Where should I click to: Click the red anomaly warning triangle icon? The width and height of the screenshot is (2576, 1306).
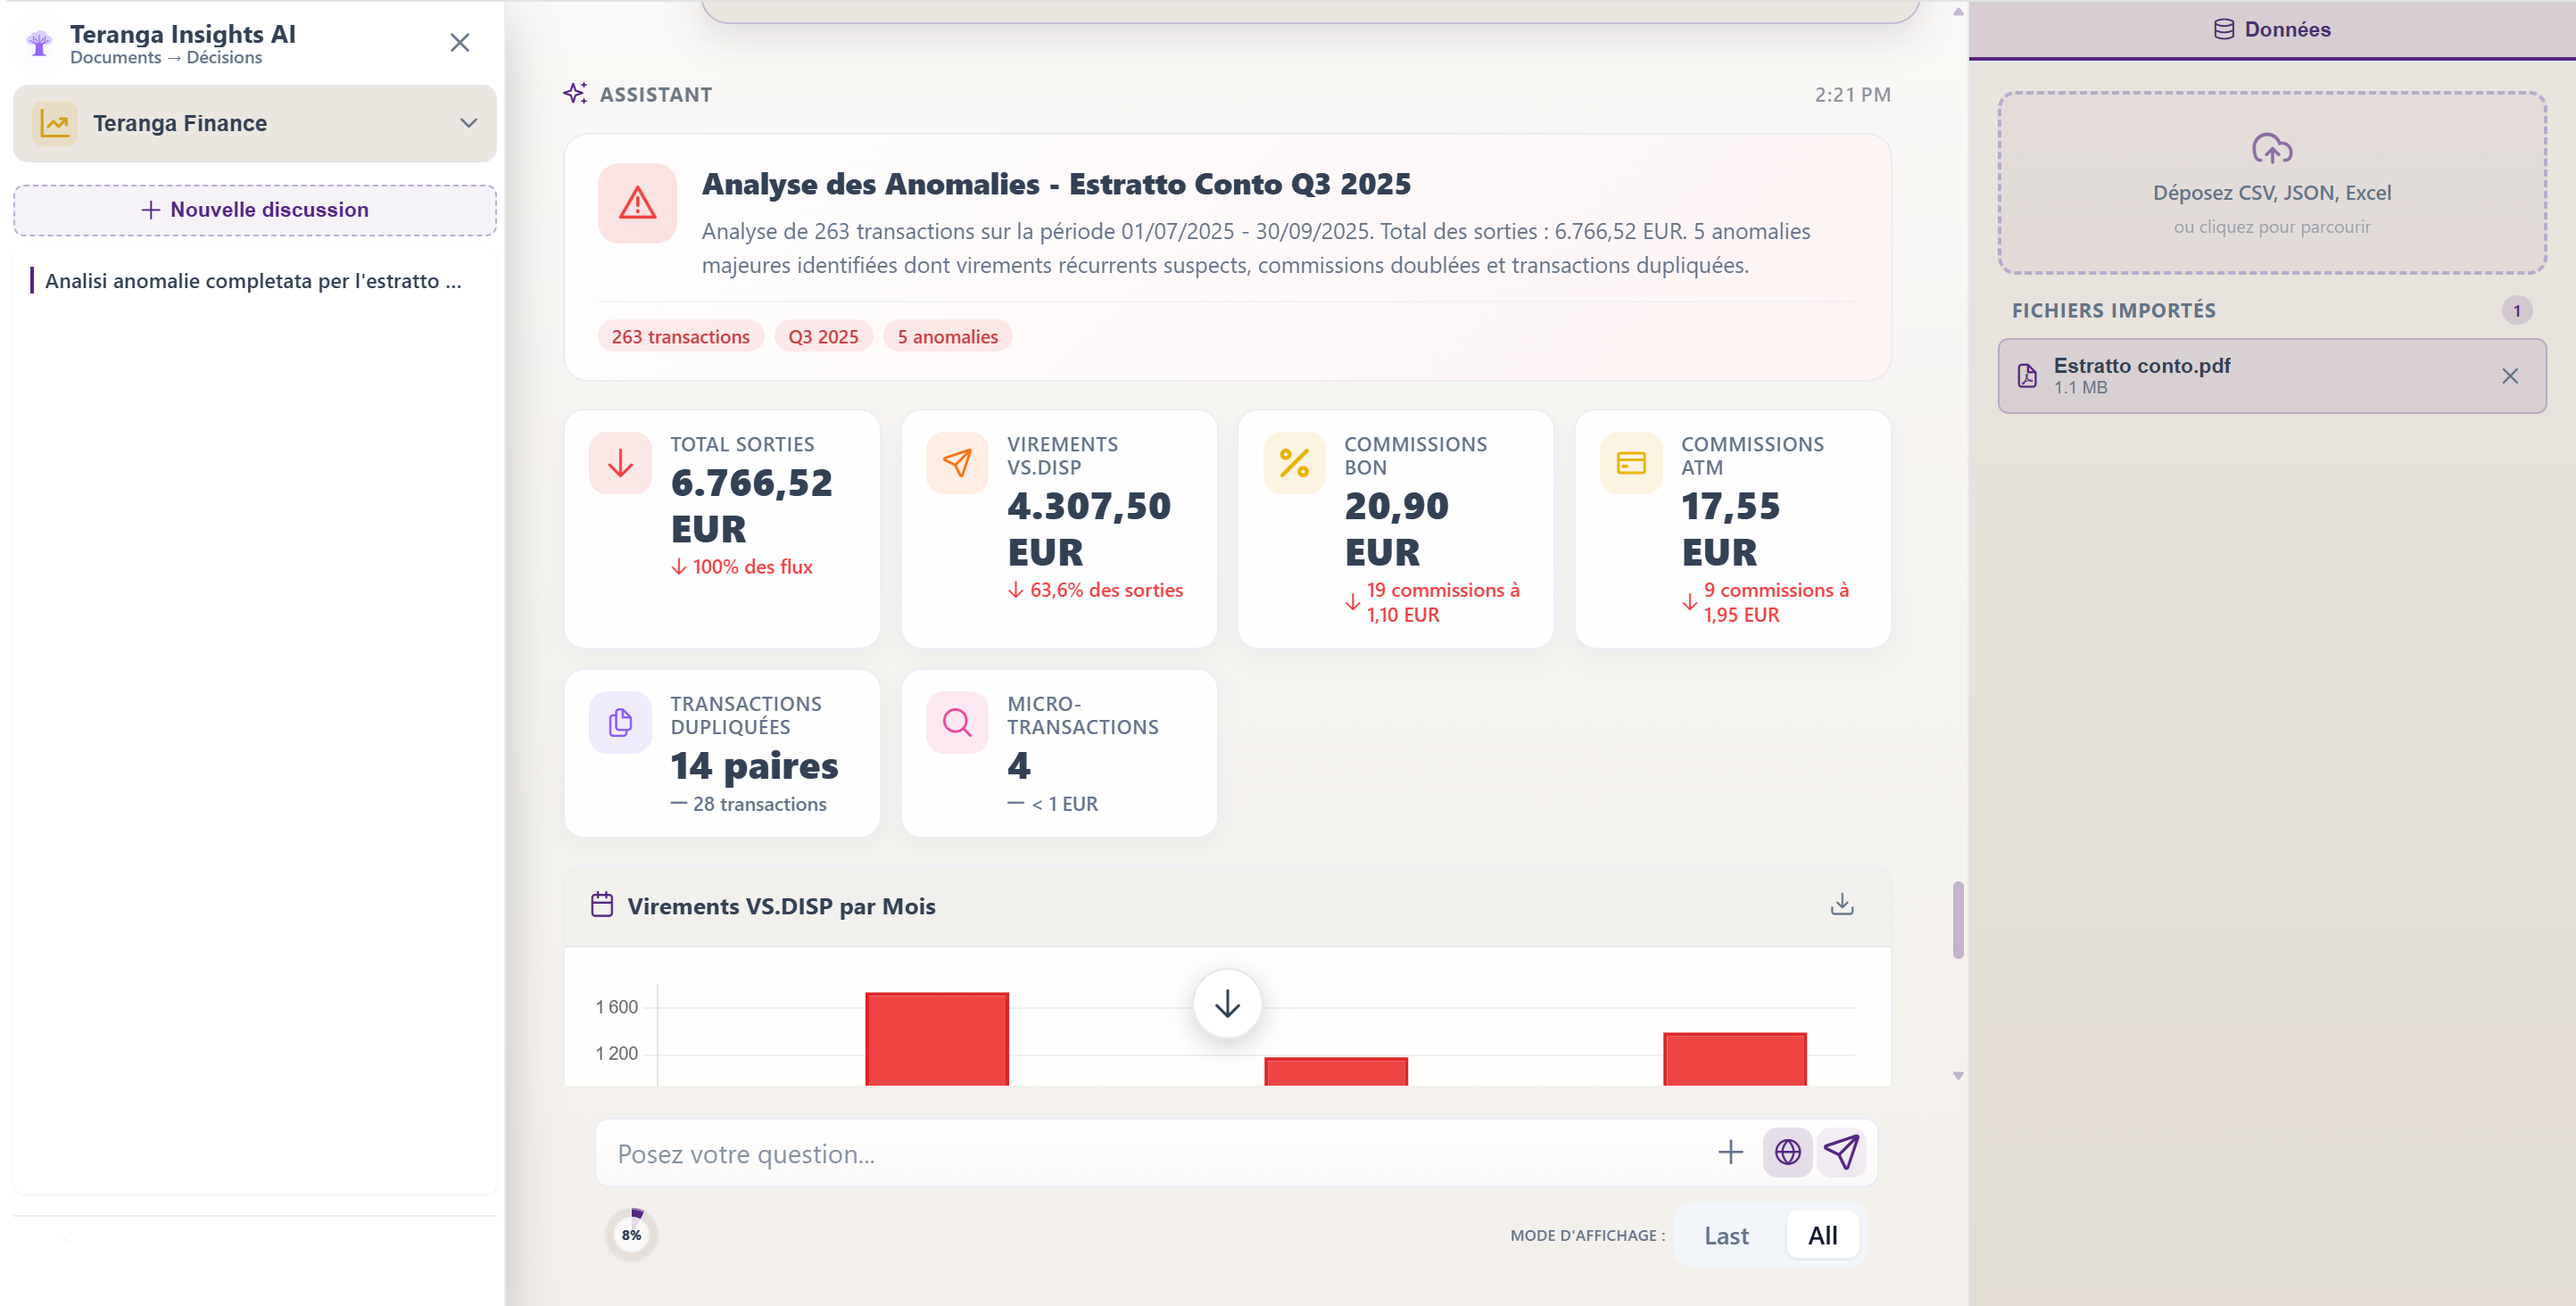coord(637,203)
